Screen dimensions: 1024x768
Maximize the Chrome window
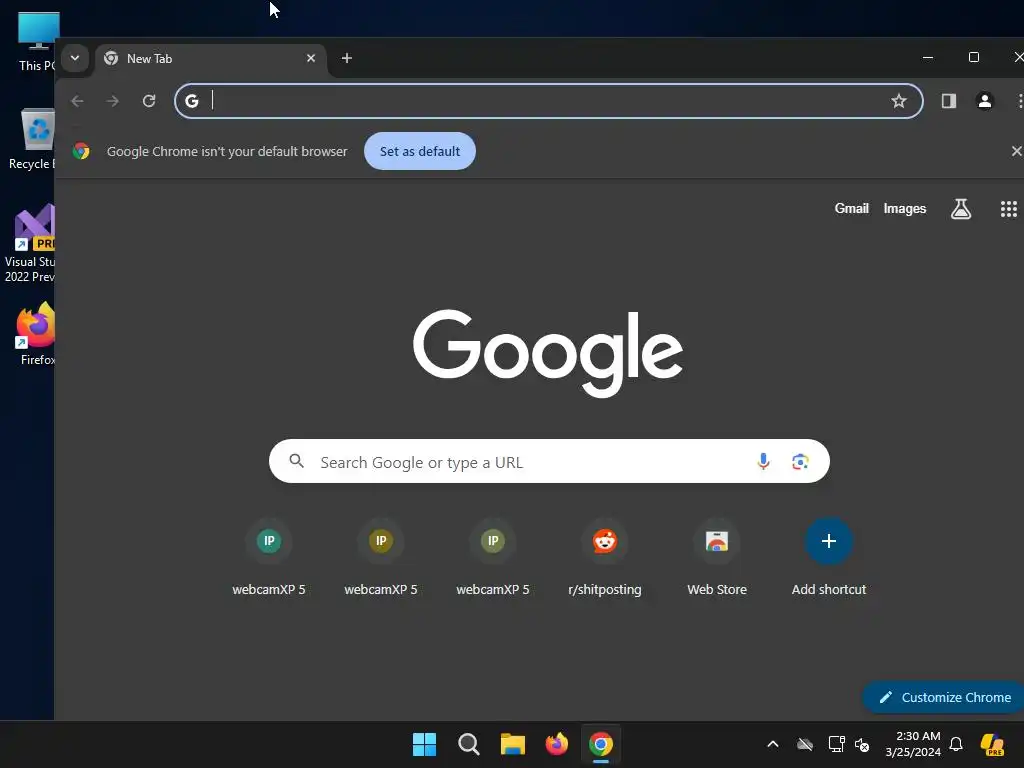pos(973,57)
